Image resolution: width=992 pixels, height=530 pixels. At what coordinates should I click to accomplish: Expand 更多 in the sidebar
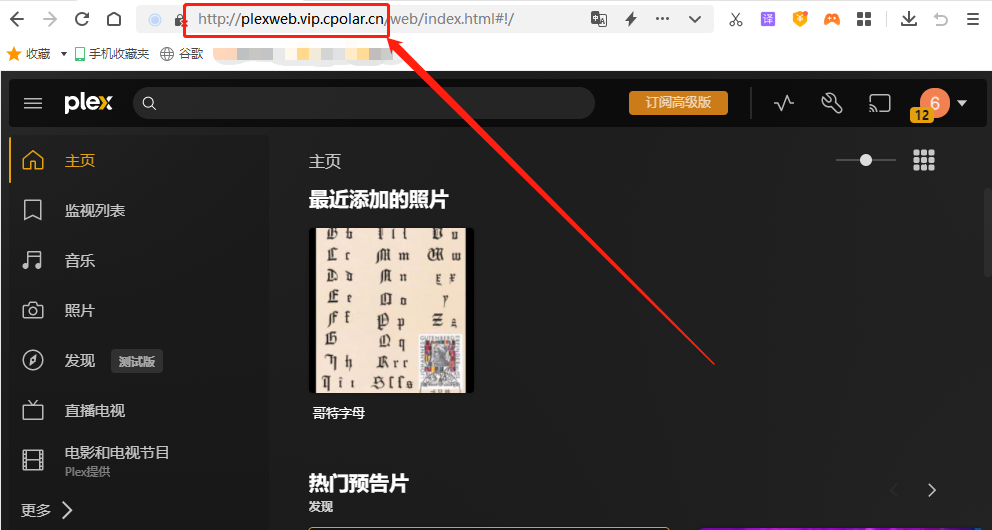pyautogui.click(x=47, y=510)
